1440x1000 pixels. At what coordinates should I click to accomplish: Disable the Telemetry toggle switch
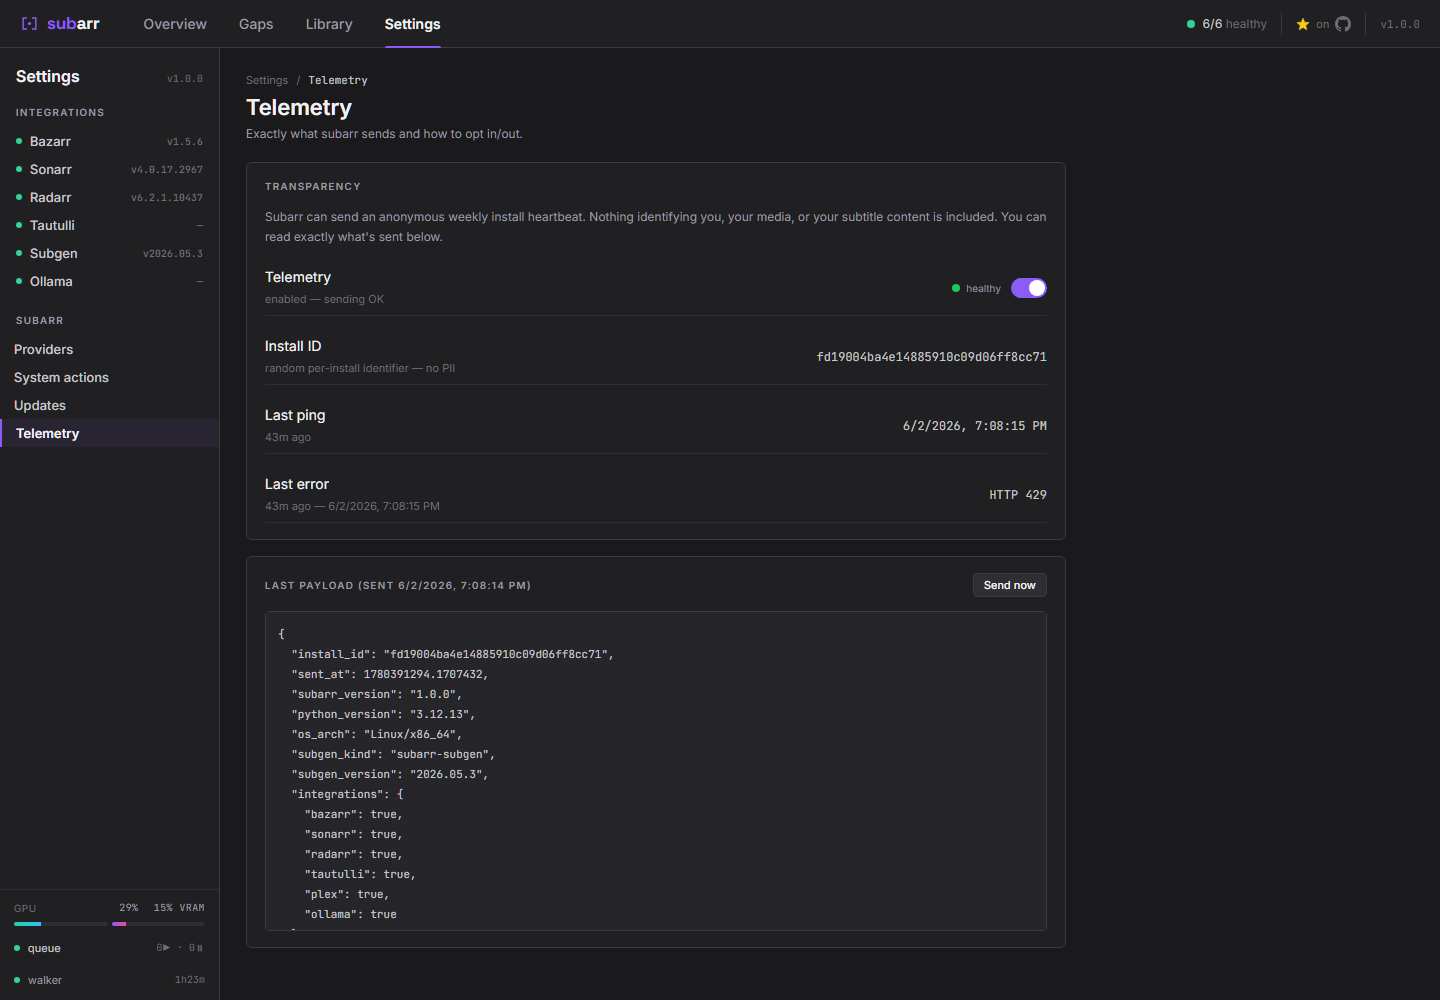pyautogui.click(x=1029, y=288)
